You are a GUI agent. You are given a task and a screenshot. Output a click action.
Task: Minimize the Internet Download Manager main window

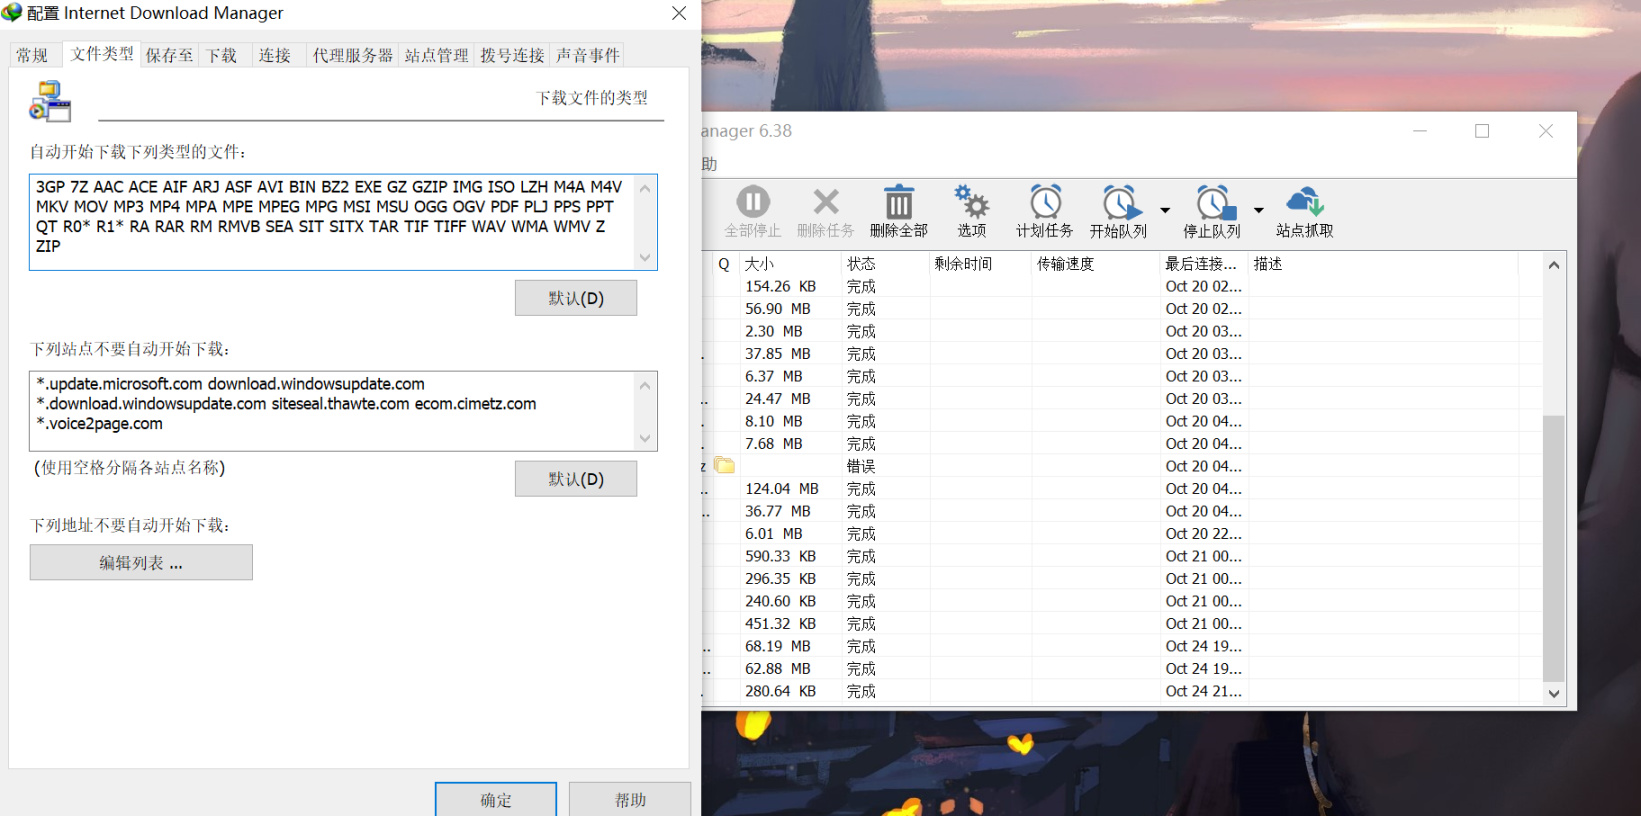click(x=1420, y=131)
